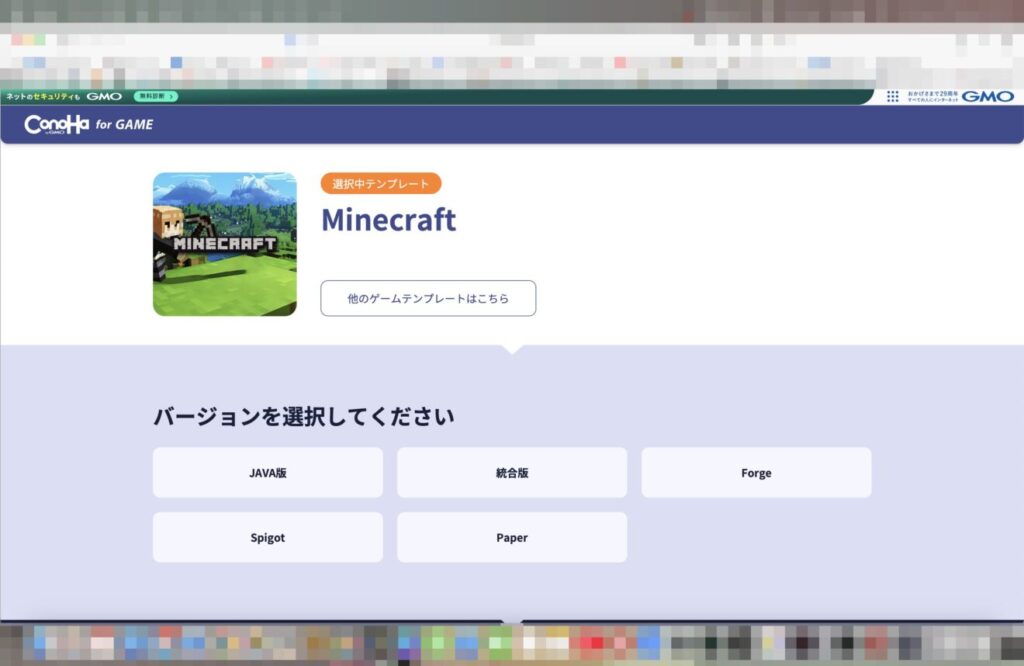Image resolution: width=1024 pixels, height=666 pixels.
Task: Choose the Forge version
Action: pos(756,473)
